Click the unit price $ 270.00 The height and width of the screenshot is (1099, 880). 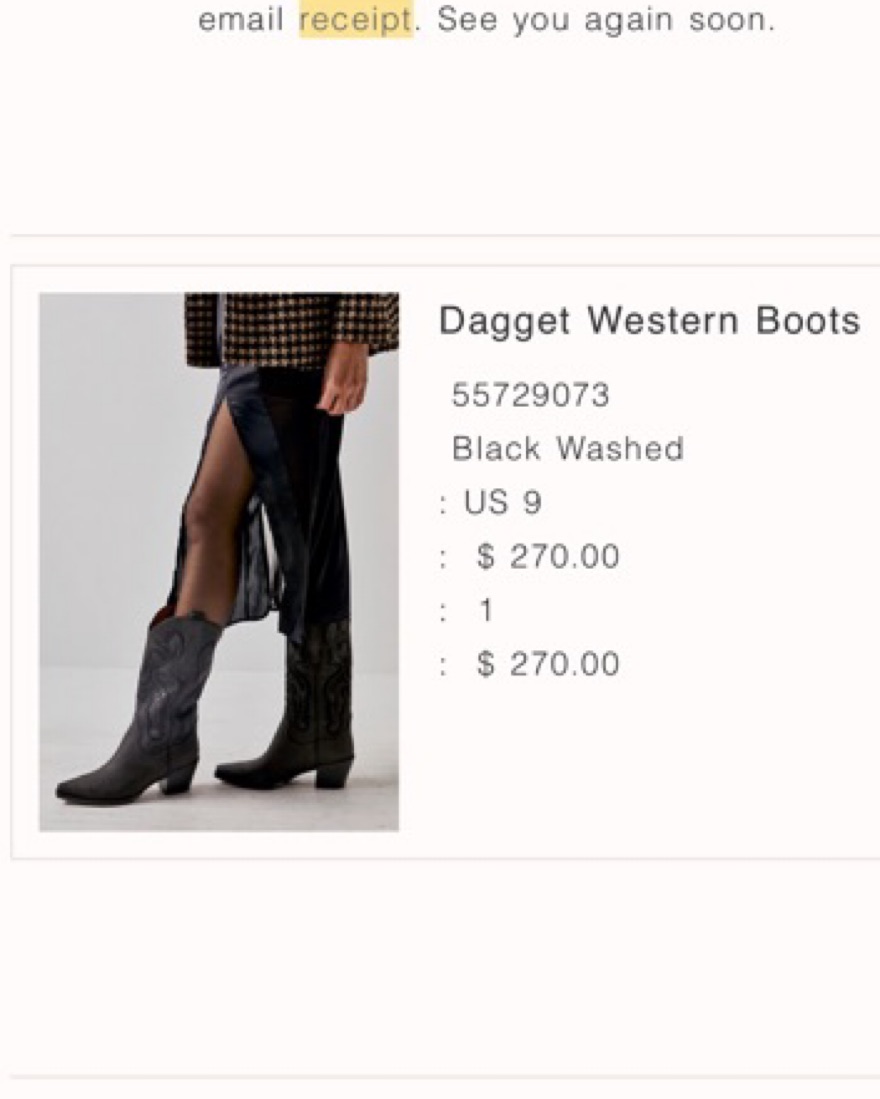pyautogui.click(x=548, y=557)
